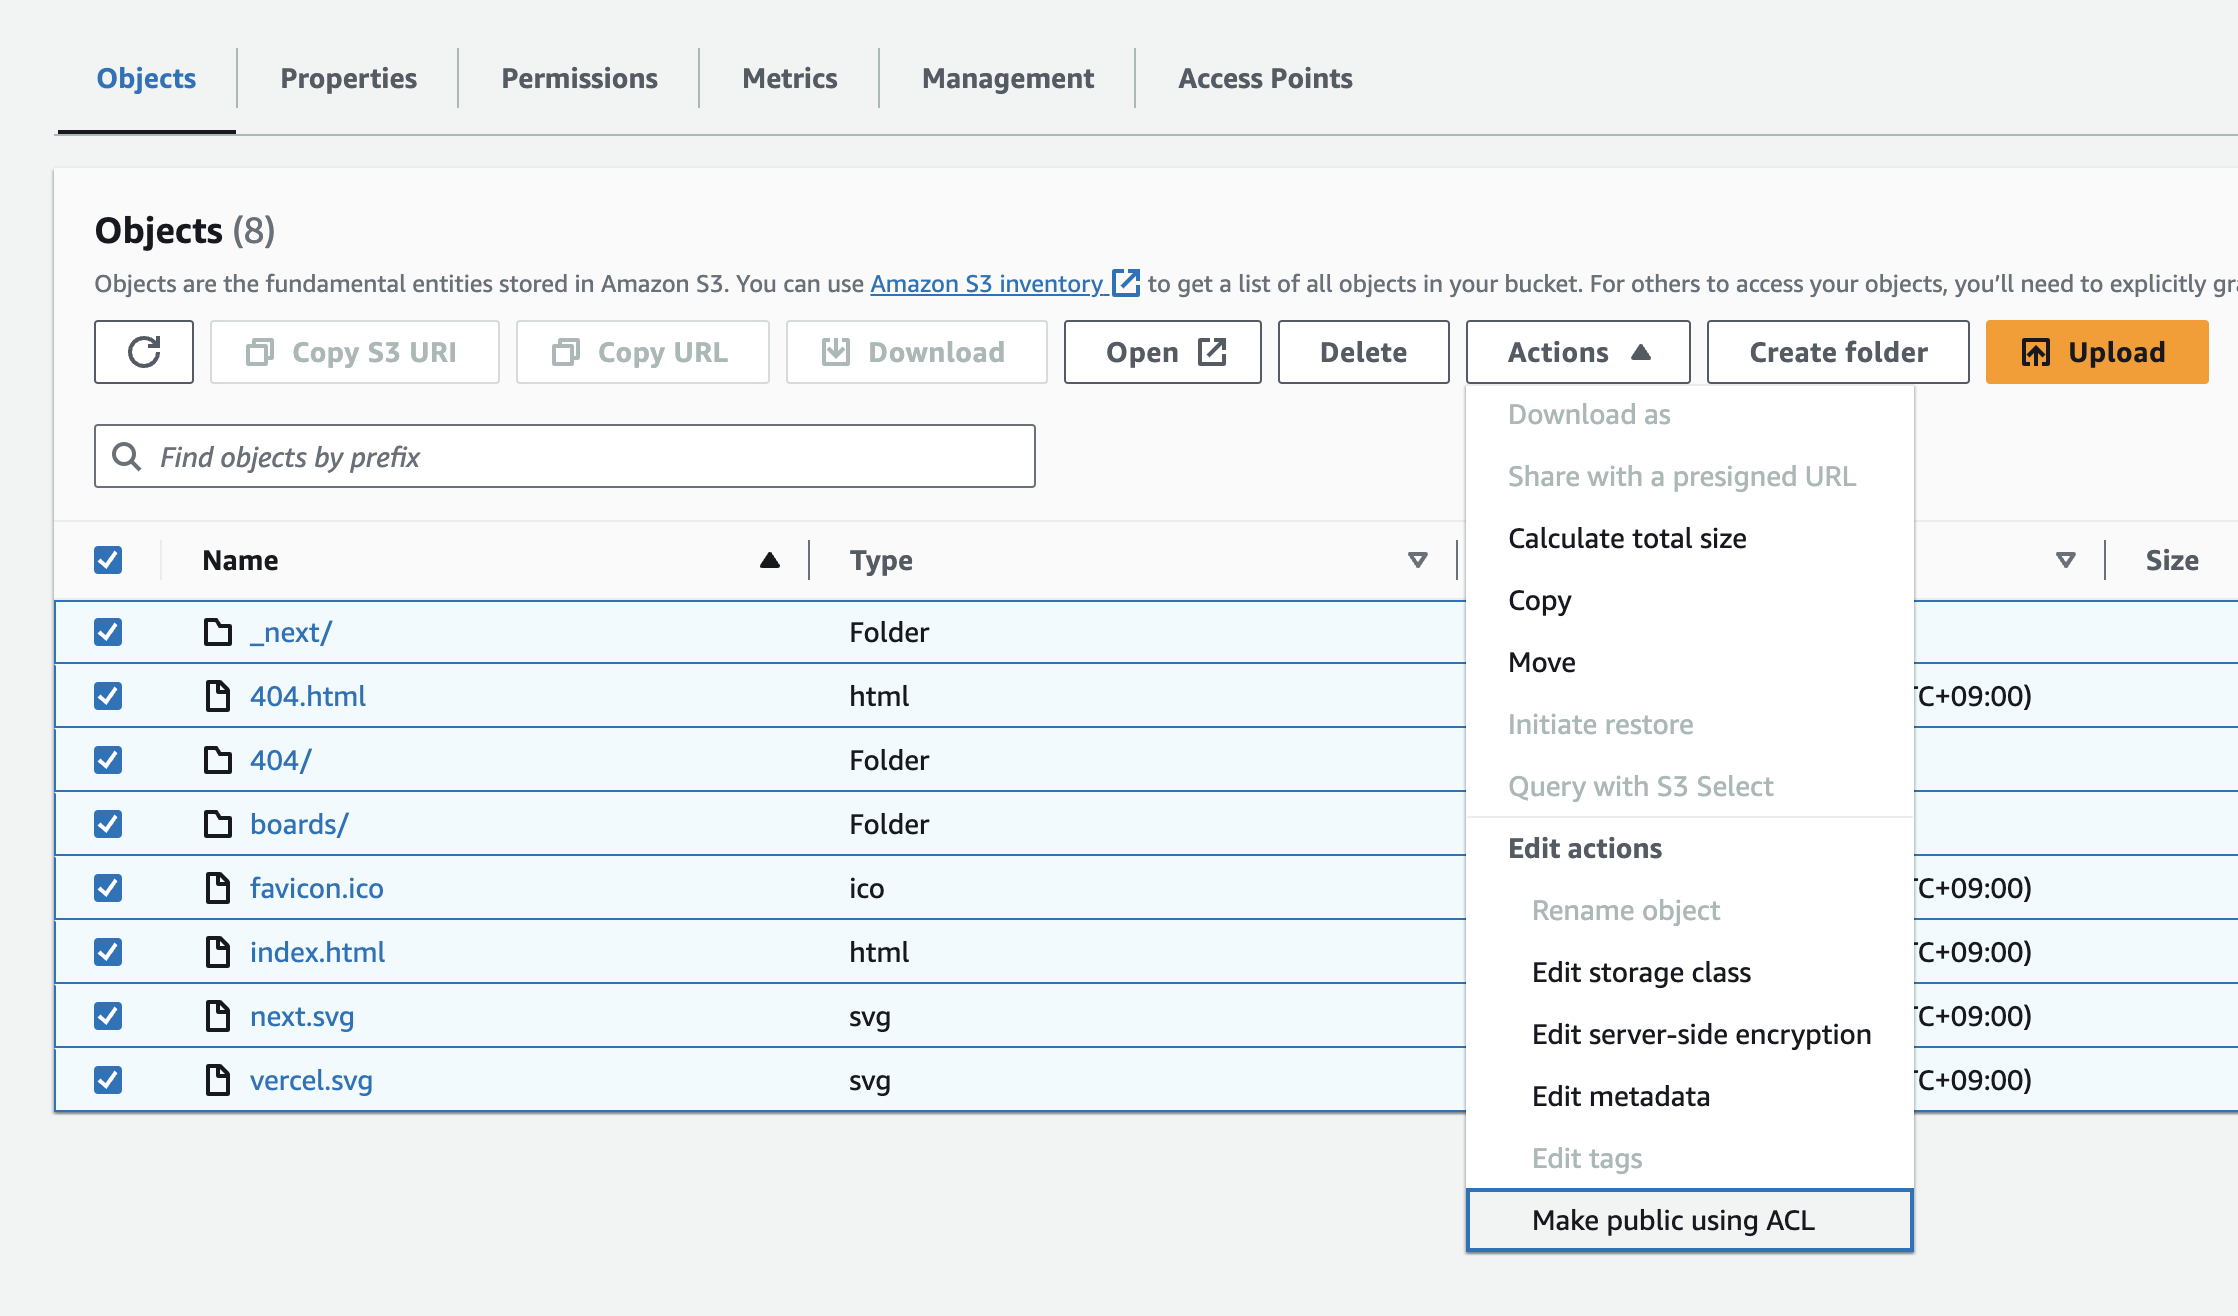Switch to the Permissions tab
The image size is (2238, 1316).
pos(579,78)
